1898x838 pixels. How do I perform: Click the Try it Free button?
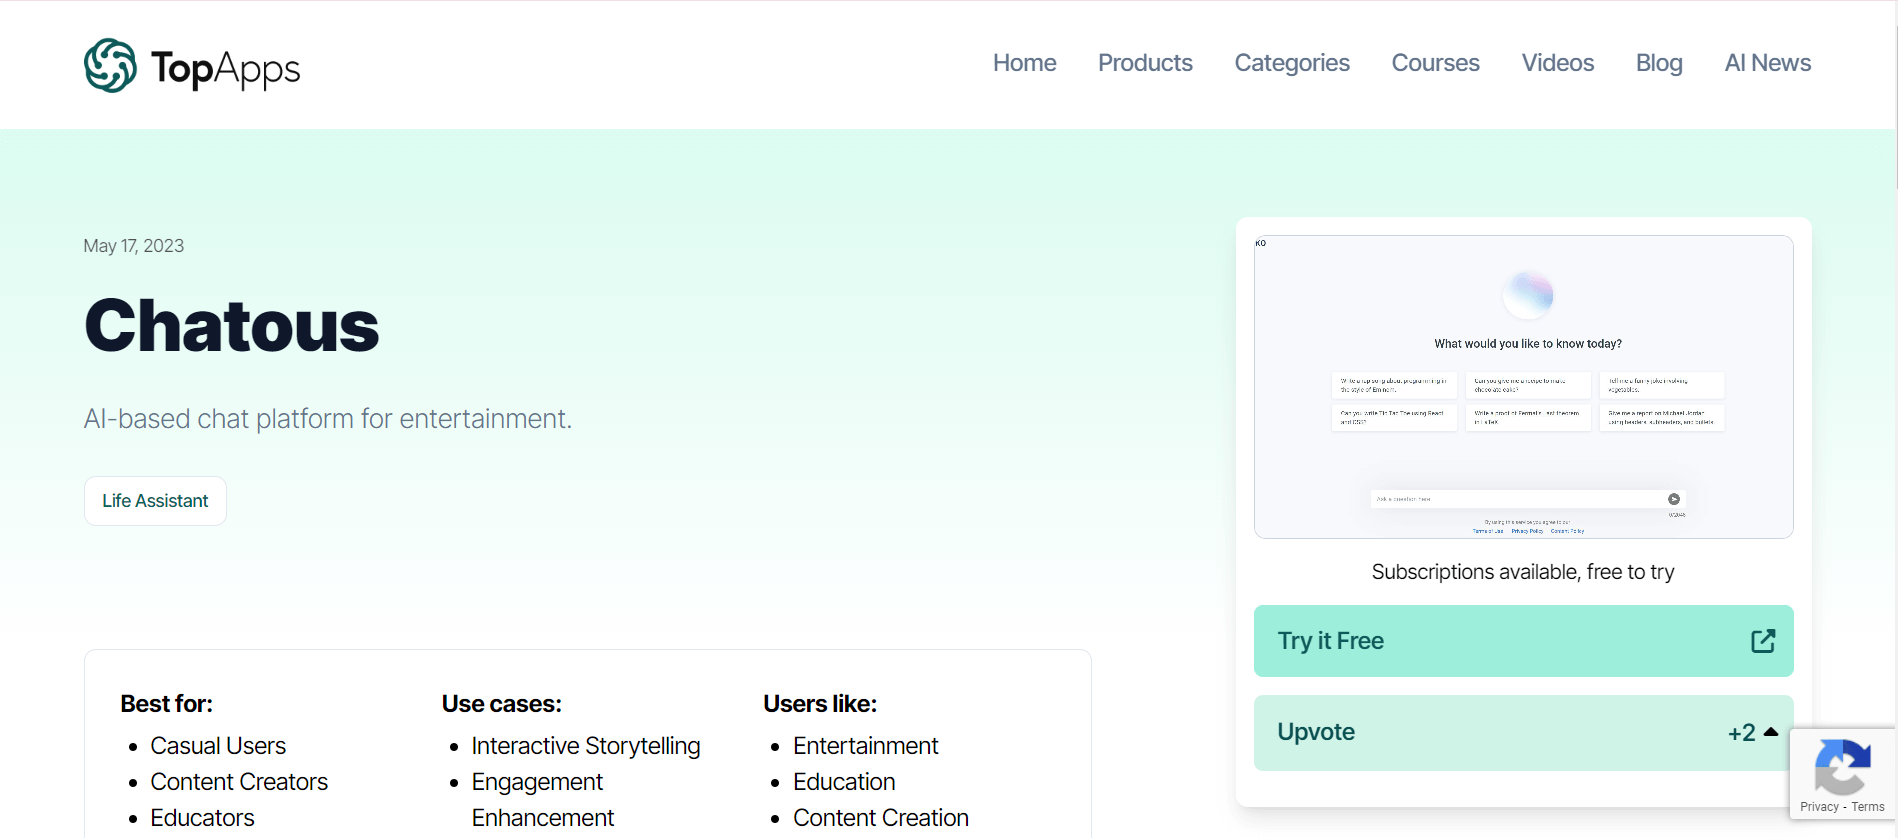pos(1523,641)
